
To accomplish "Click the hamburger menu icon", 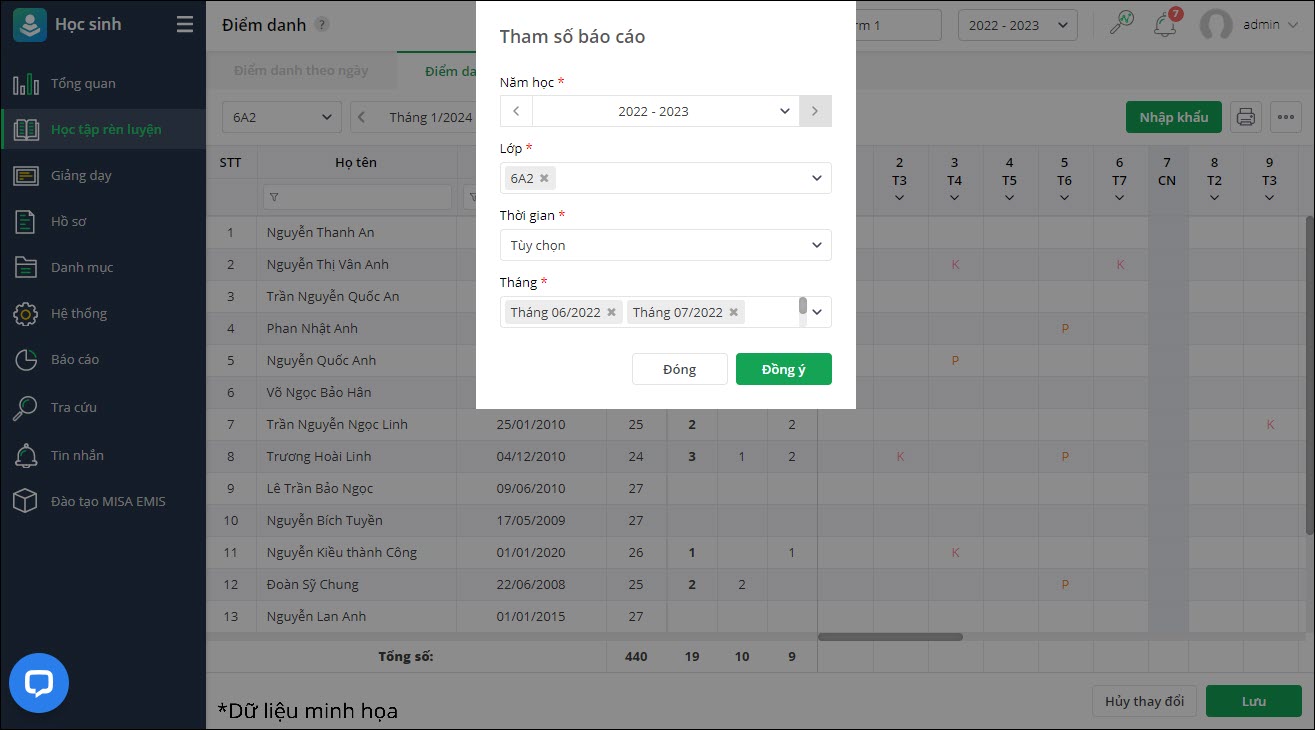I will click(x=185, y=25).
